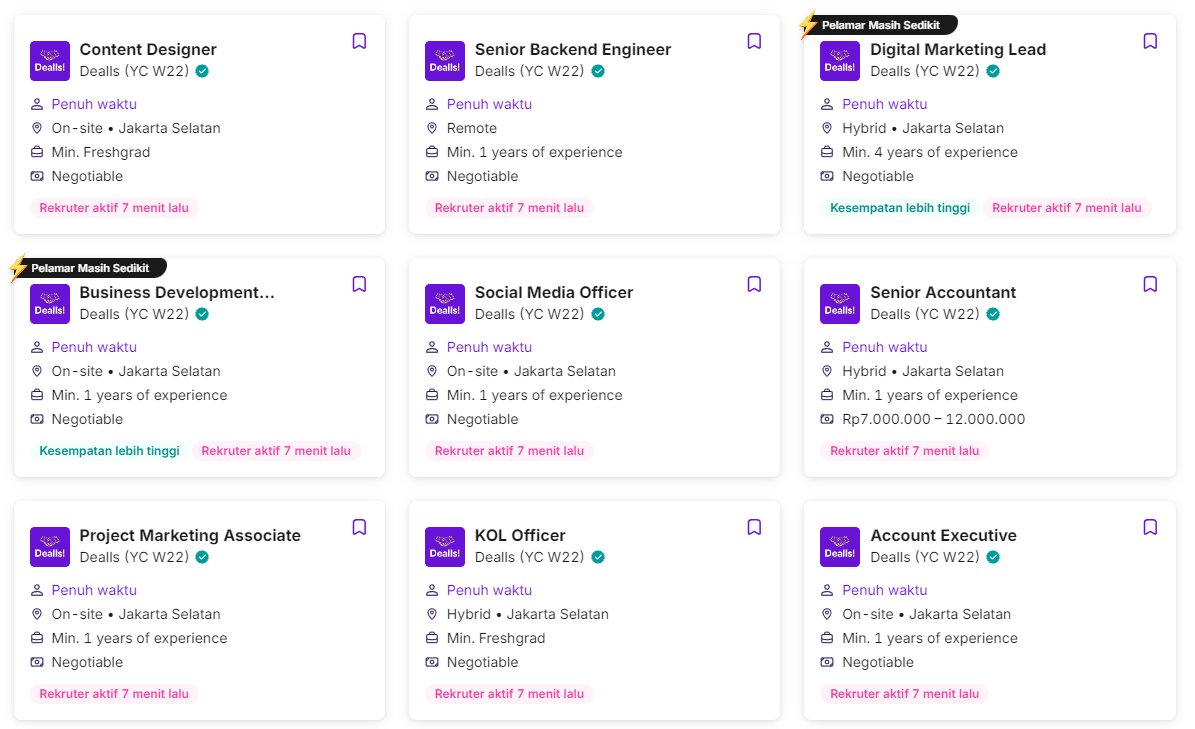This screenshot has width=1195, height=729.
Task: Bookmark the Account Executive job
Action: point(1150,527)
